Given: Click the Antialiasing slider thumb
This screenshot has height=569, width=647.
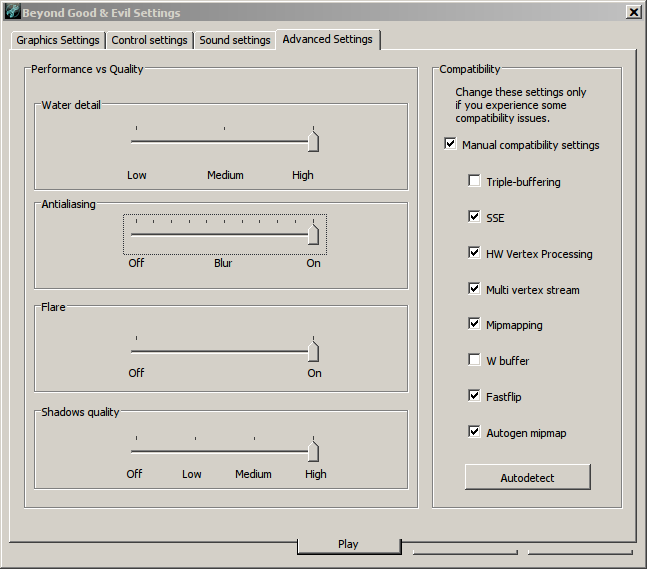Looking at the screenshot, I should tap(314, 233).
